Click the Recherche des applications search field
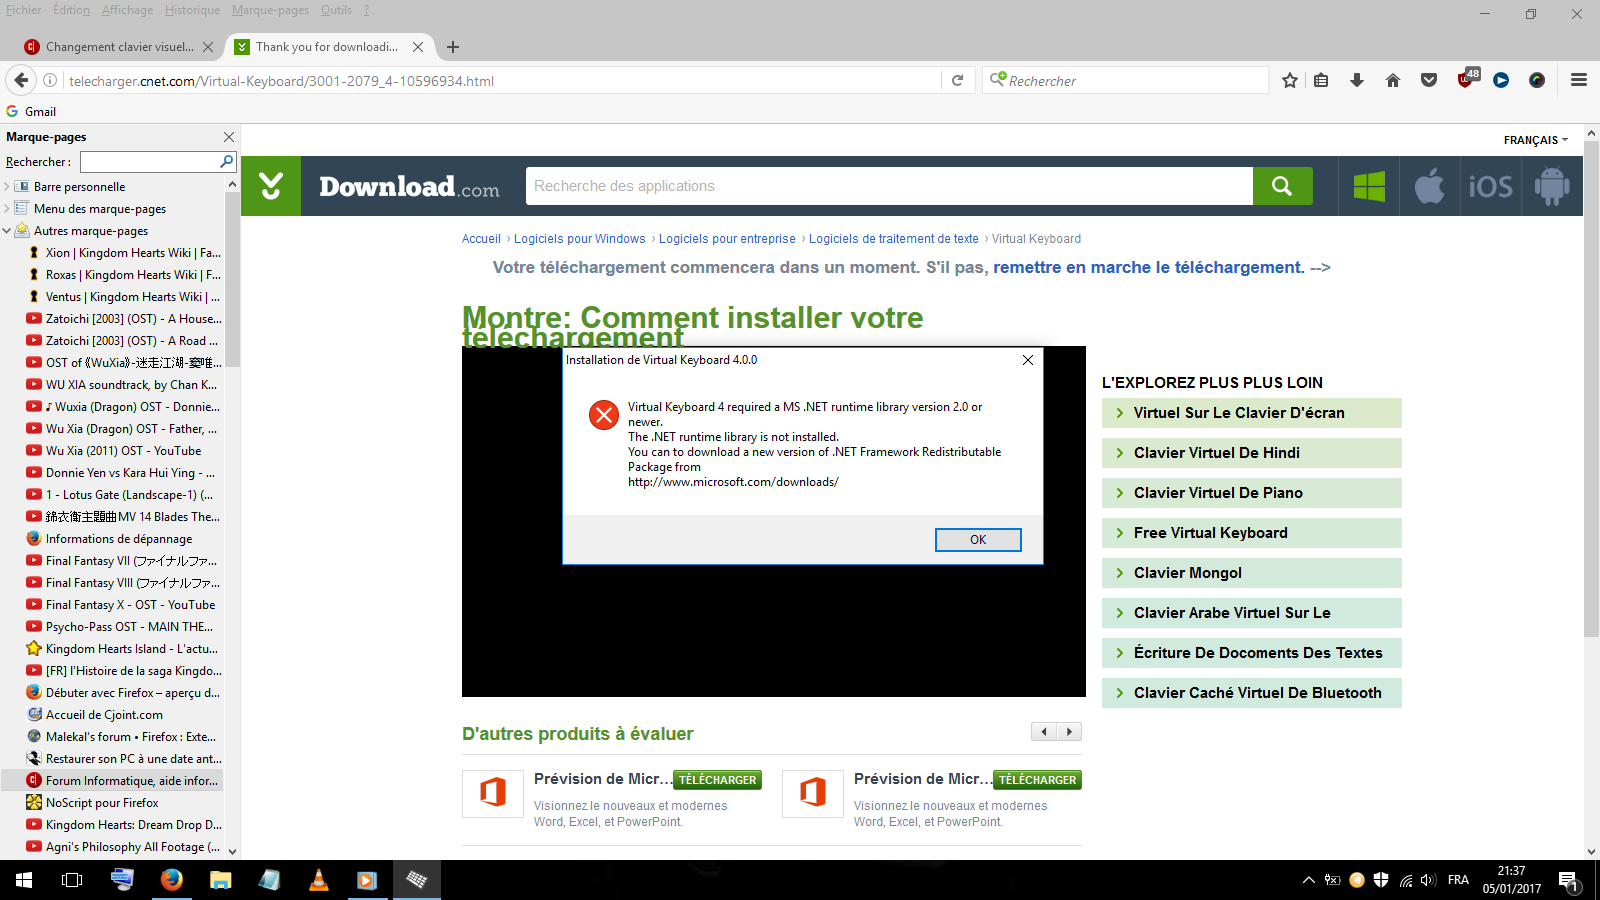Screen dimensions: 1600x900 (x=889, y=186)
